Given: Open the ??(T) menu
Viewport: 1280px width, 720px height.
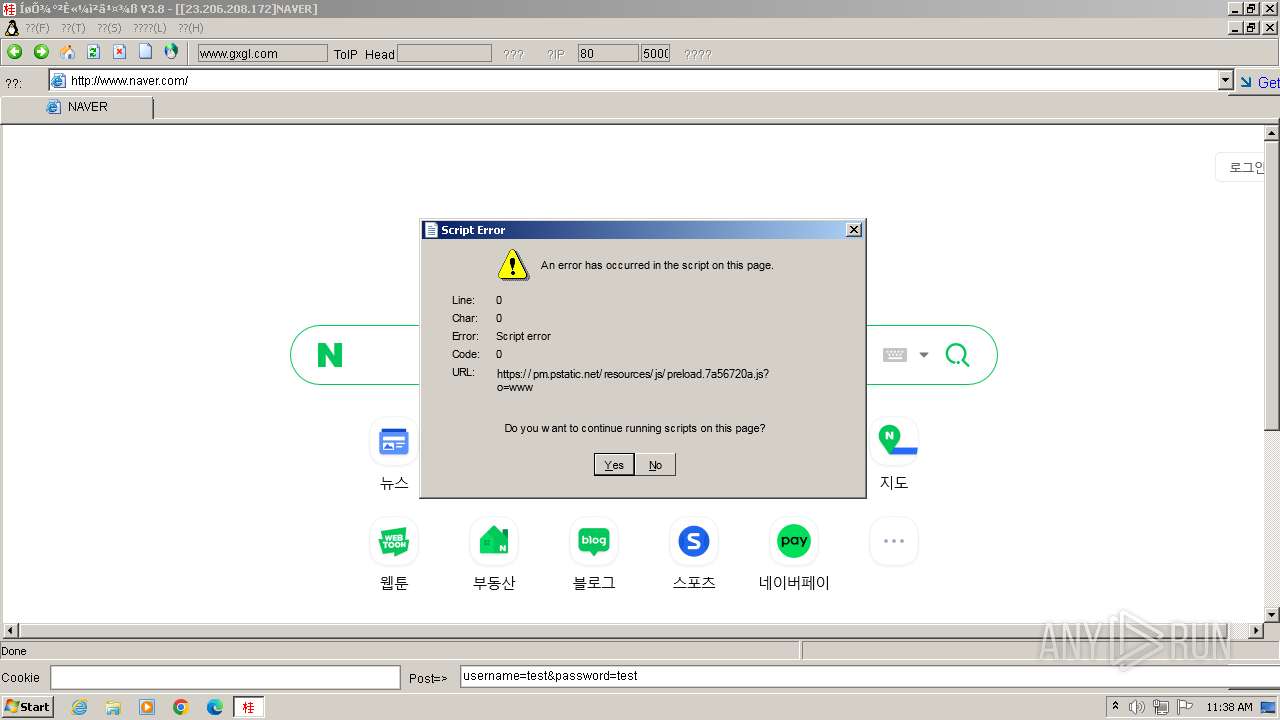Looking at the screenshot, I should click(73, 28).
